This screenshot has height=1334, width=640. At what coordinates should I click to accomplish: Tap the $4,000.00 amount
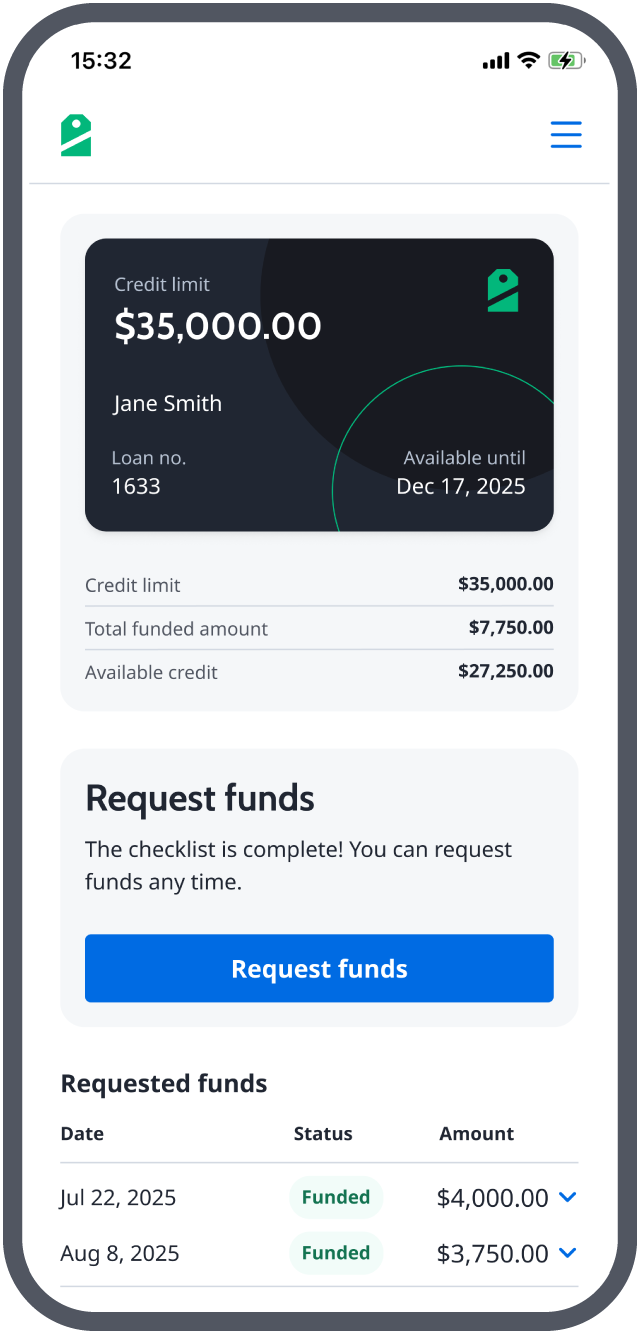tap(493, 1197)
